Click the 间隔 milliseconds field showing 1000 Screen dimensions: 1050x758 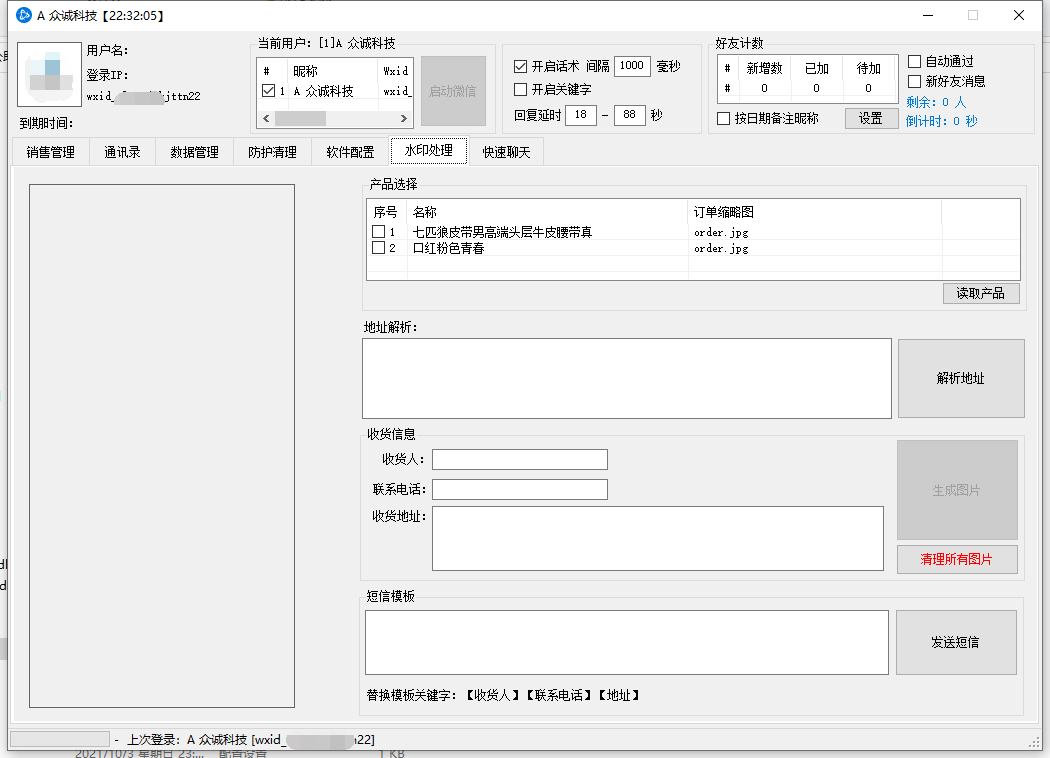click(x=631, y=66)
